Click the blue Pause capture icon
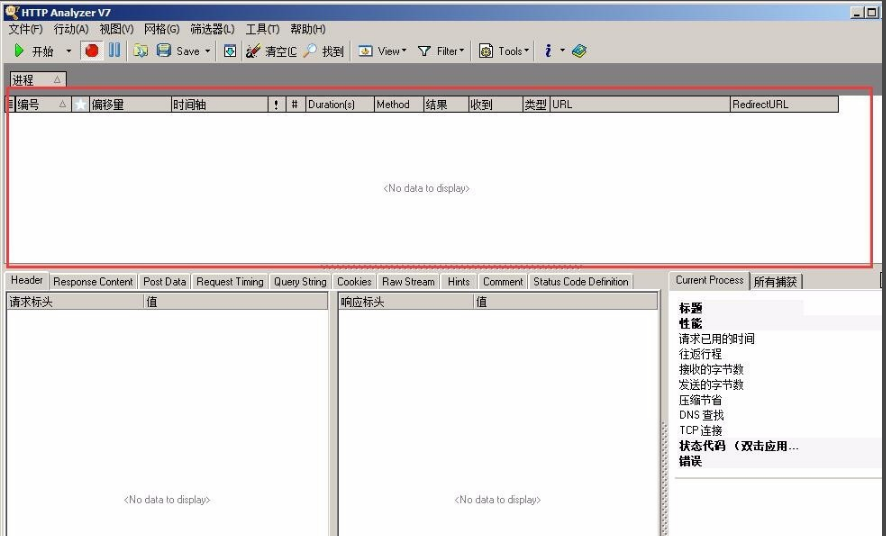The image size is (886, 536). (114, 50)
